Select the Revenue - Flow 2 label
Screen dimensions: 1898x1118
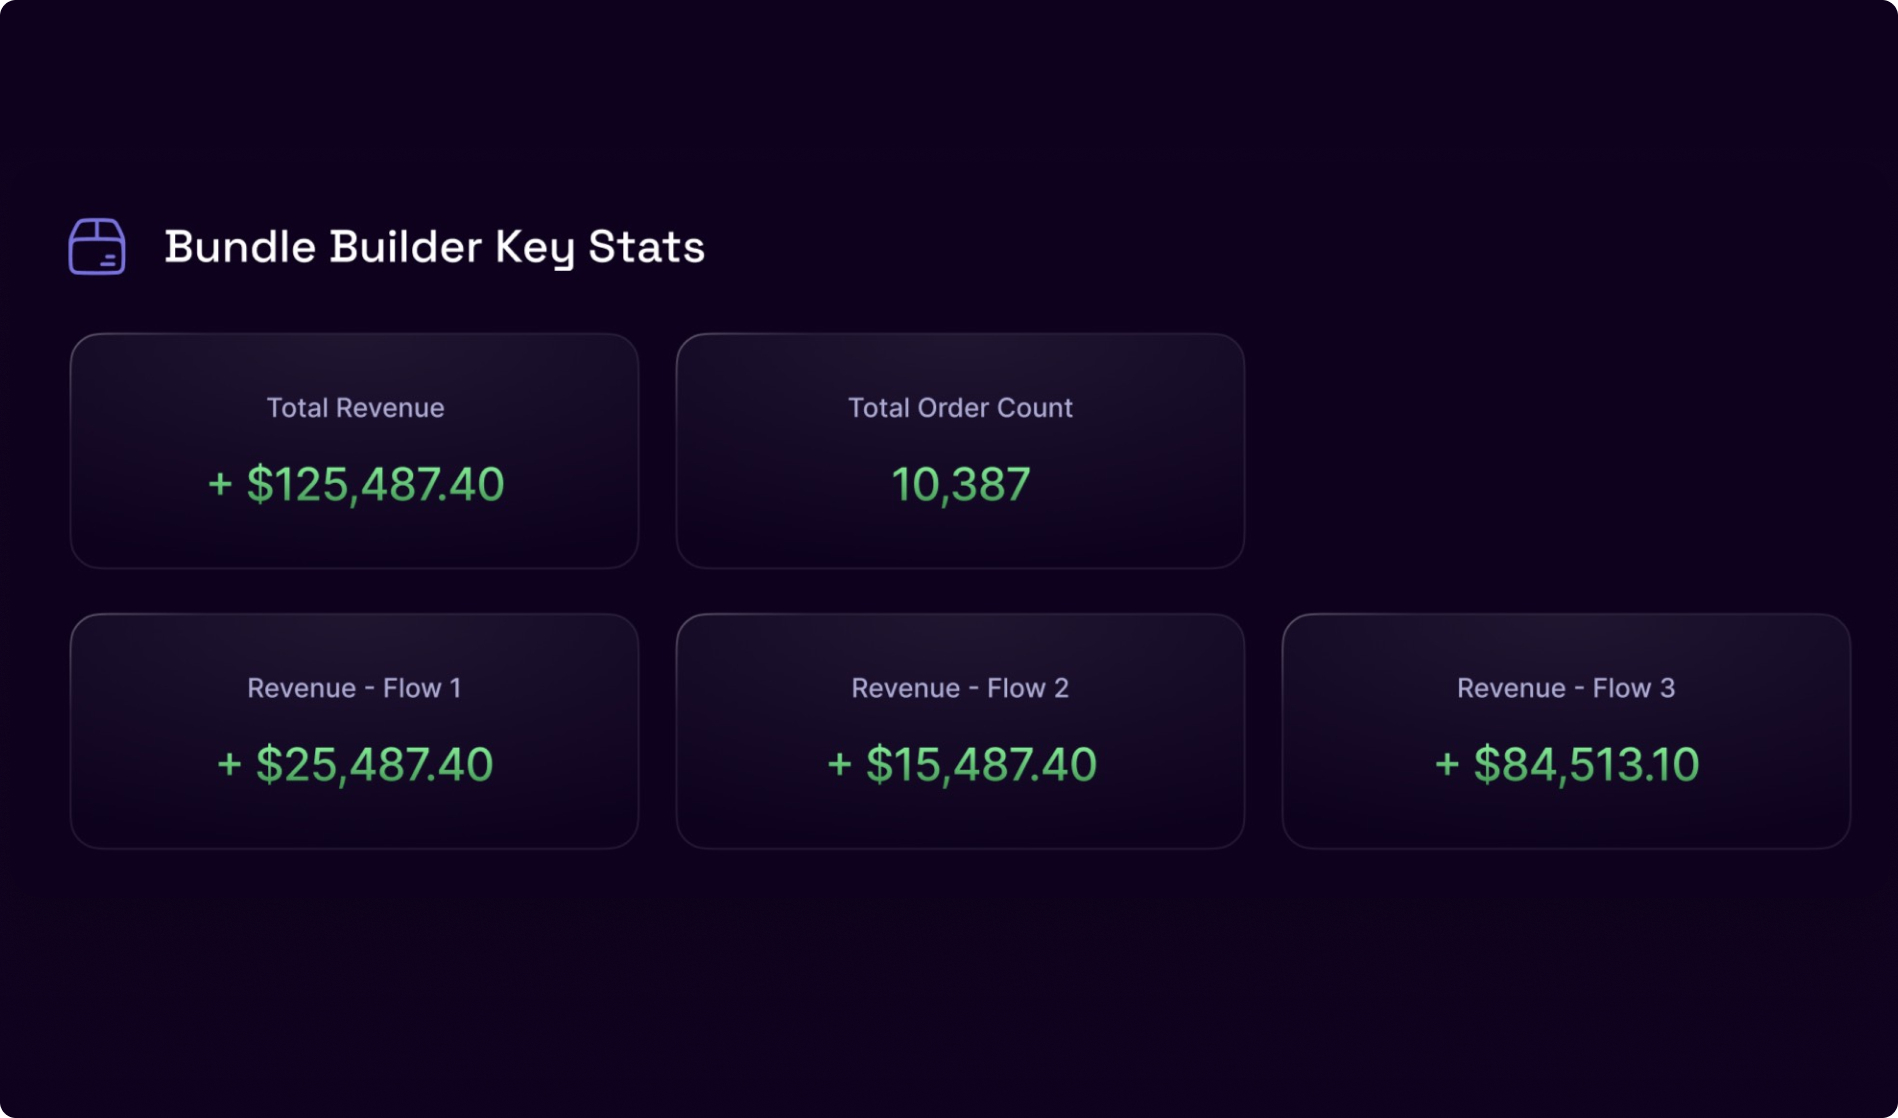pos(960,688)
